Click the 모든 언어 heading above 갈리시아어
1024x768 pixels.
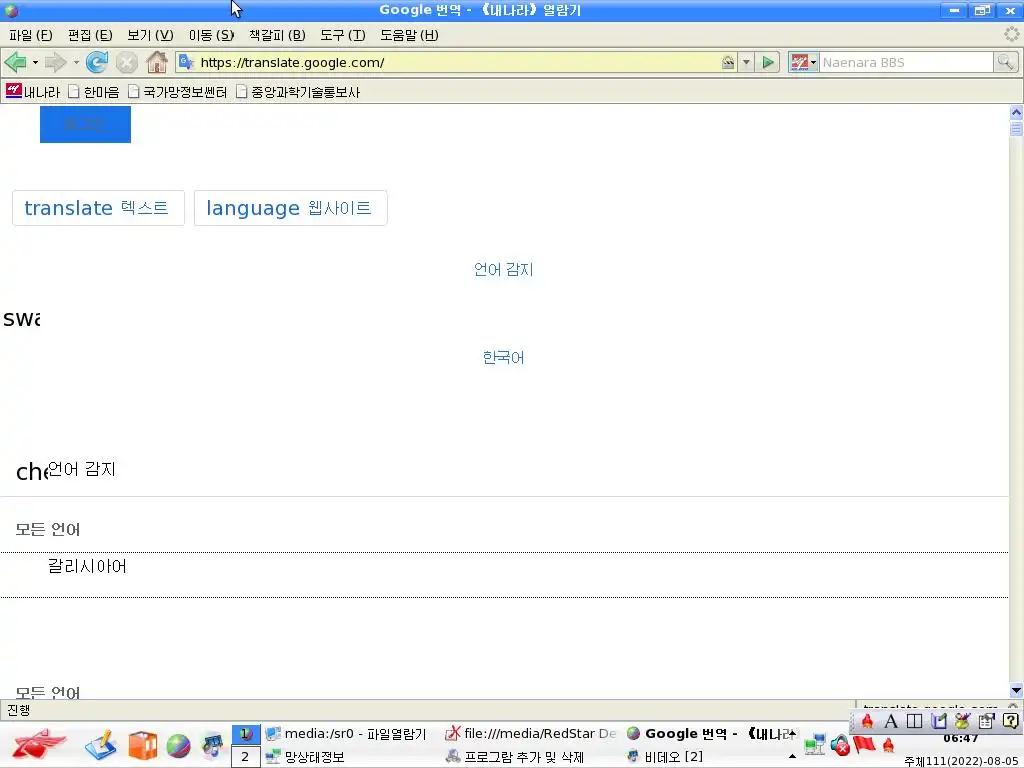coord(48,530)
